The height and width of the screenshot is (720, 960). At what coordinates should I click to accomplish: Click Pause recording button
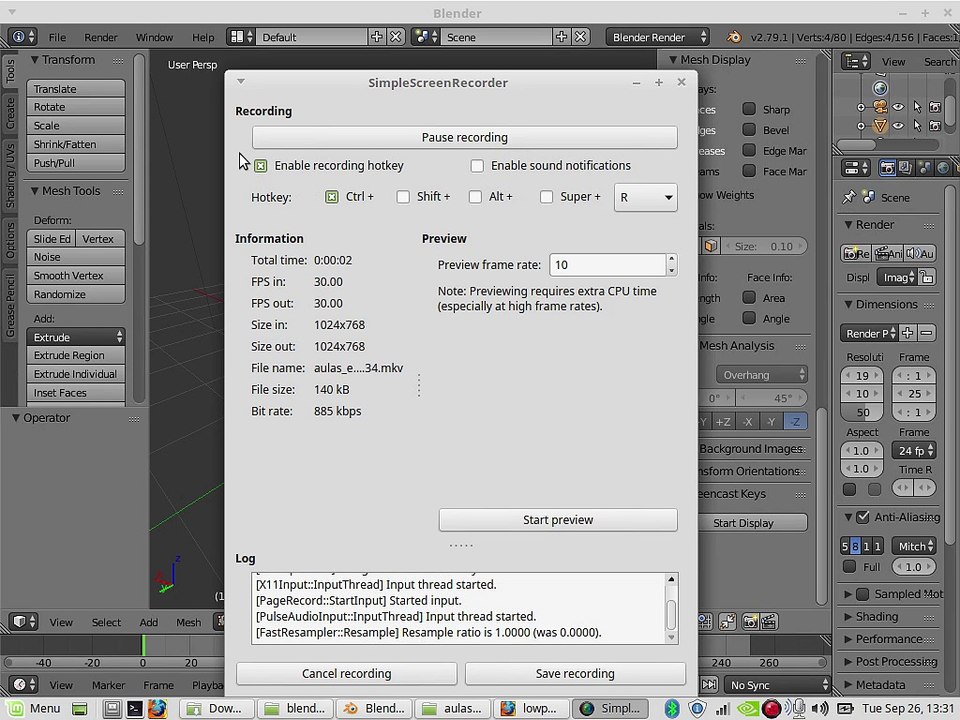(465, 137)
